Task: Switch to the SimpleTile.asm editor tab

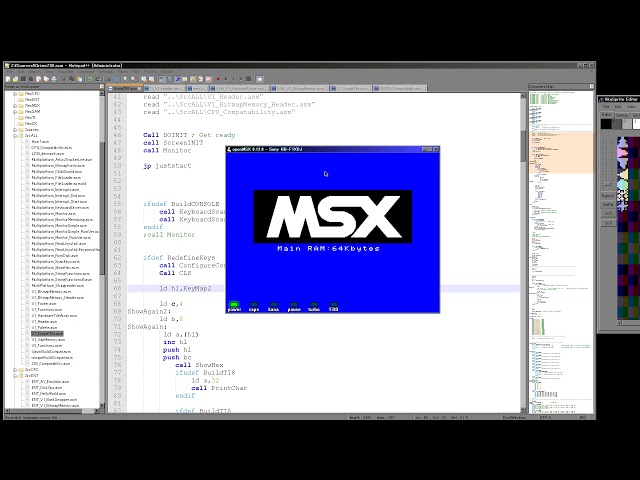Action: pyautogui.click(x=351, y=88)
